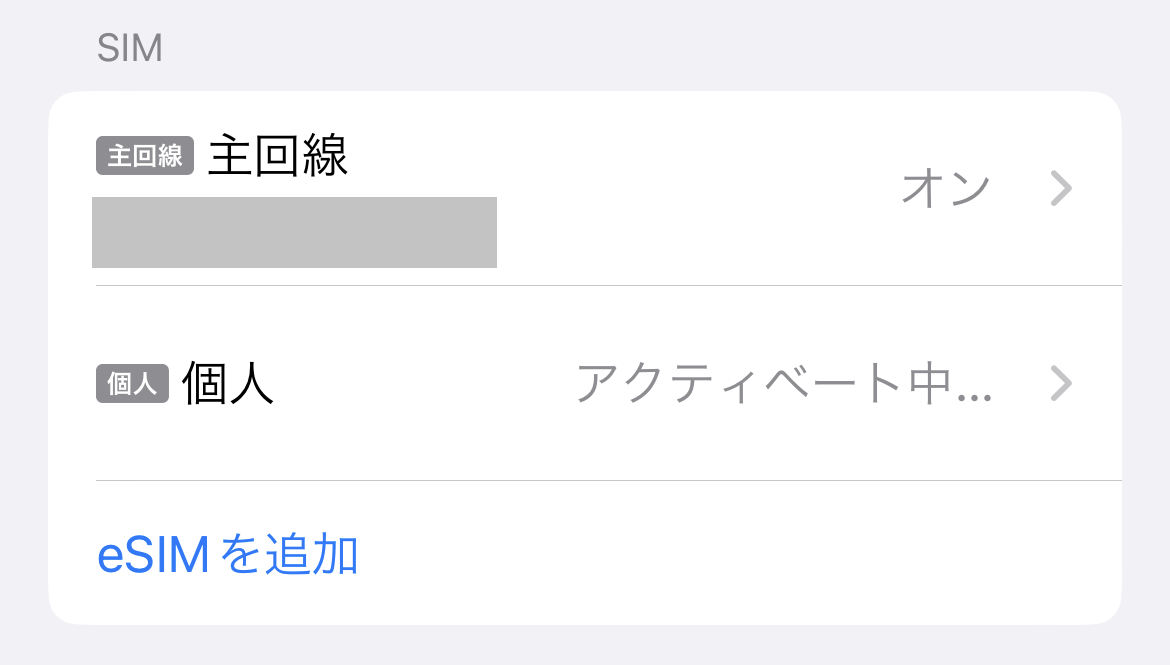Click the オン status of 主回線
This screenshot has height=665, width=1170.
point(945,188)
